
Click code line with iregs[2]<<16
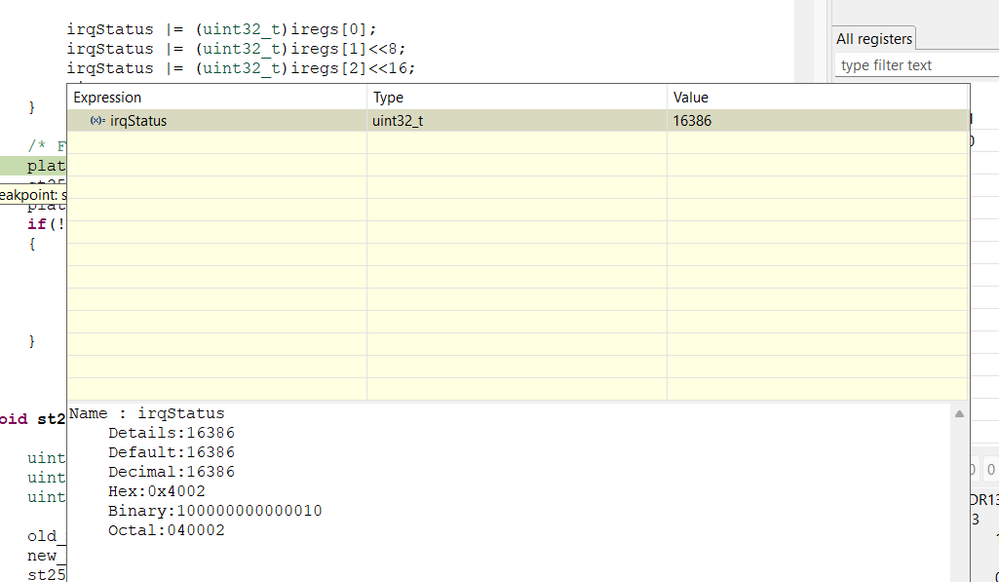[x=241, y=68]
